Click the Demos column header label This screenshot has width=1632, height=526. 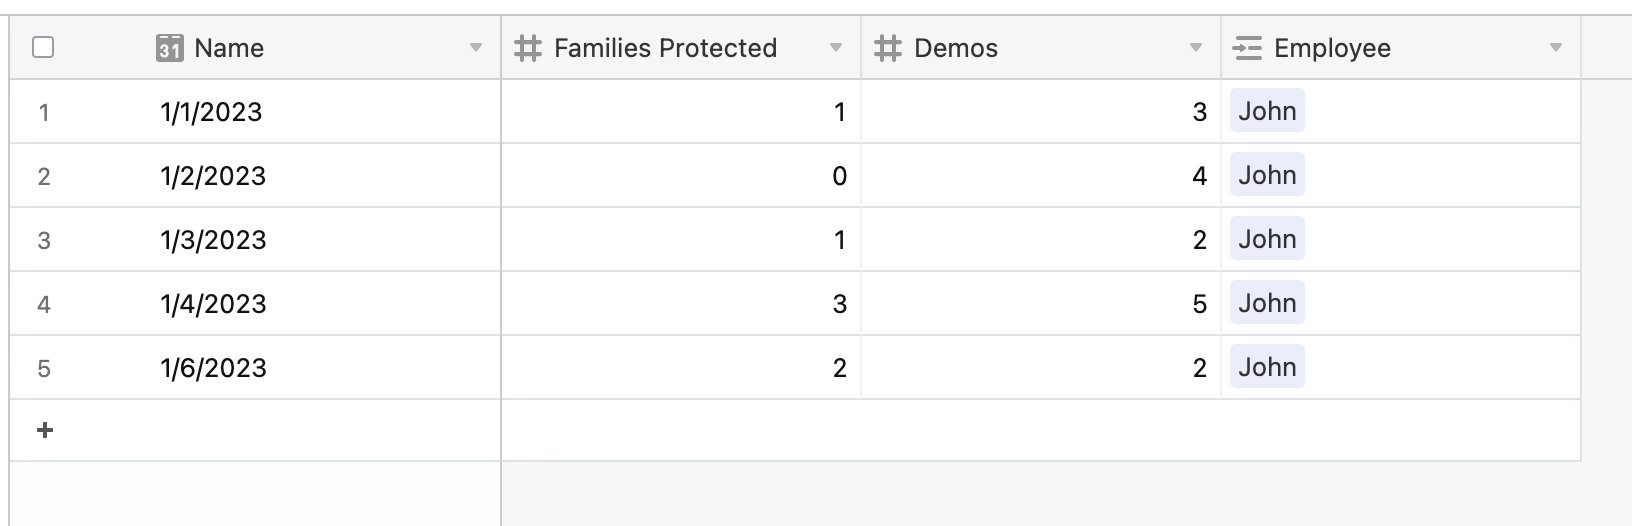(956, 48)
